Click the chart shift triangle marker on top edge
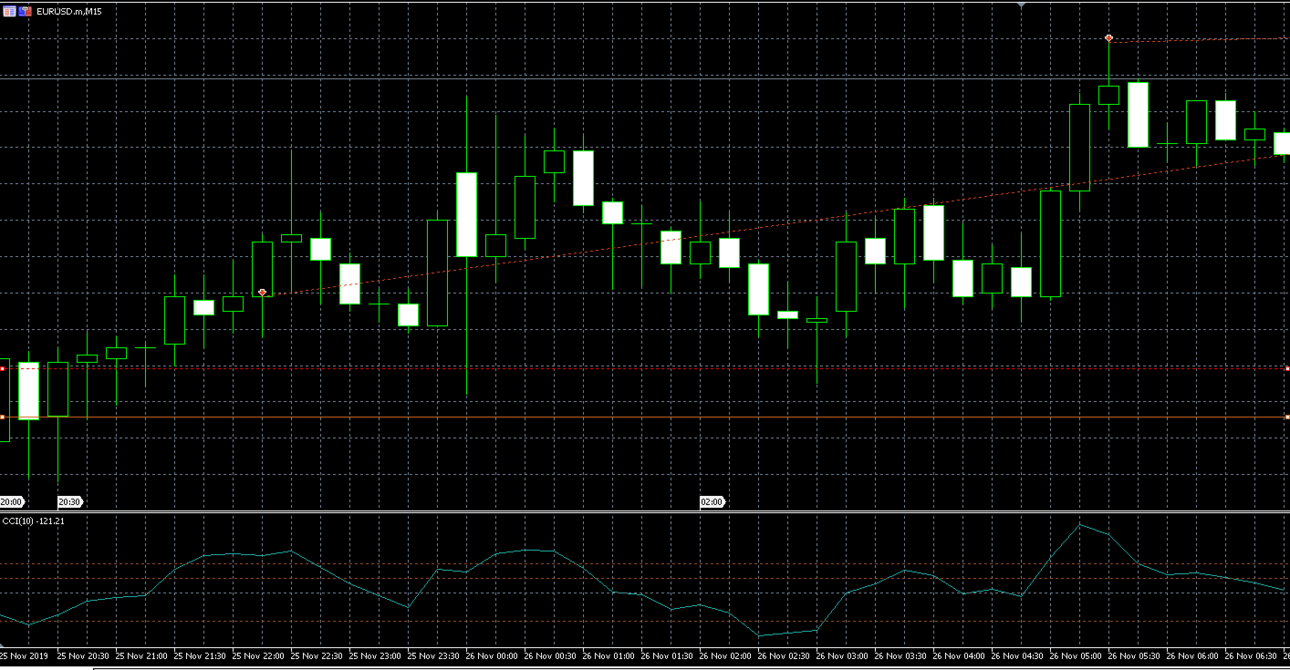Viewport: 1290px width, 670px height. click(x=1021, y=6)
